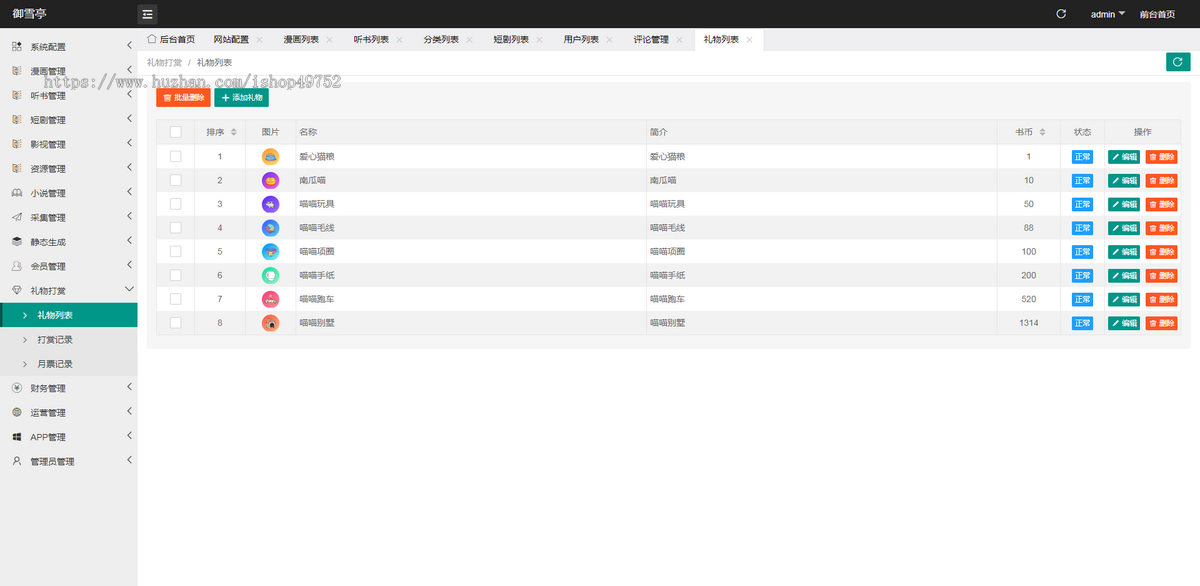This screenshot has width=1200, height=586.
Task: Check the box for the 喵喵项圈 row
Action: 176,251
